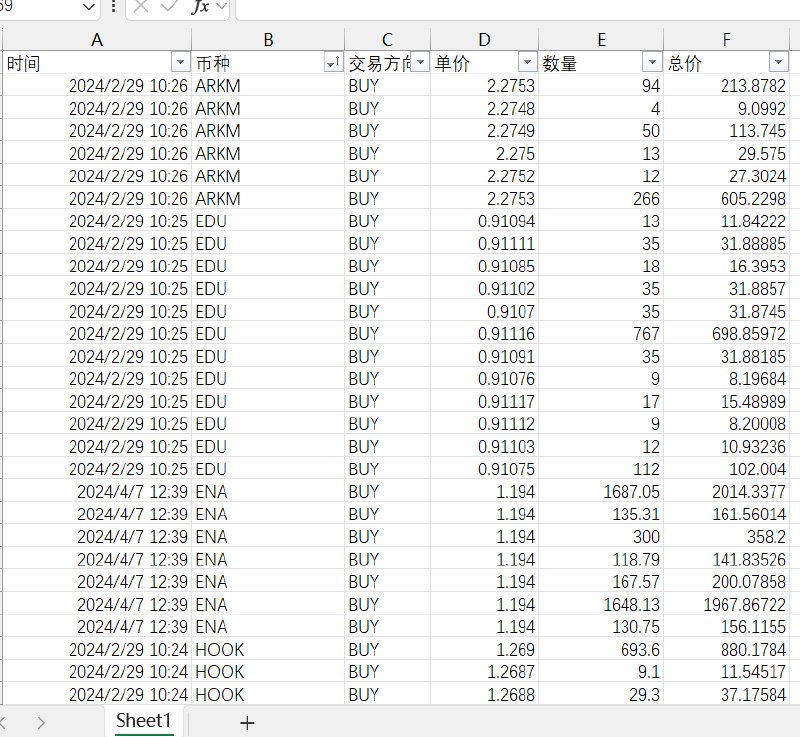Select the 总价 header cell
The image size is (800, 737).
(x=727, y=63)
